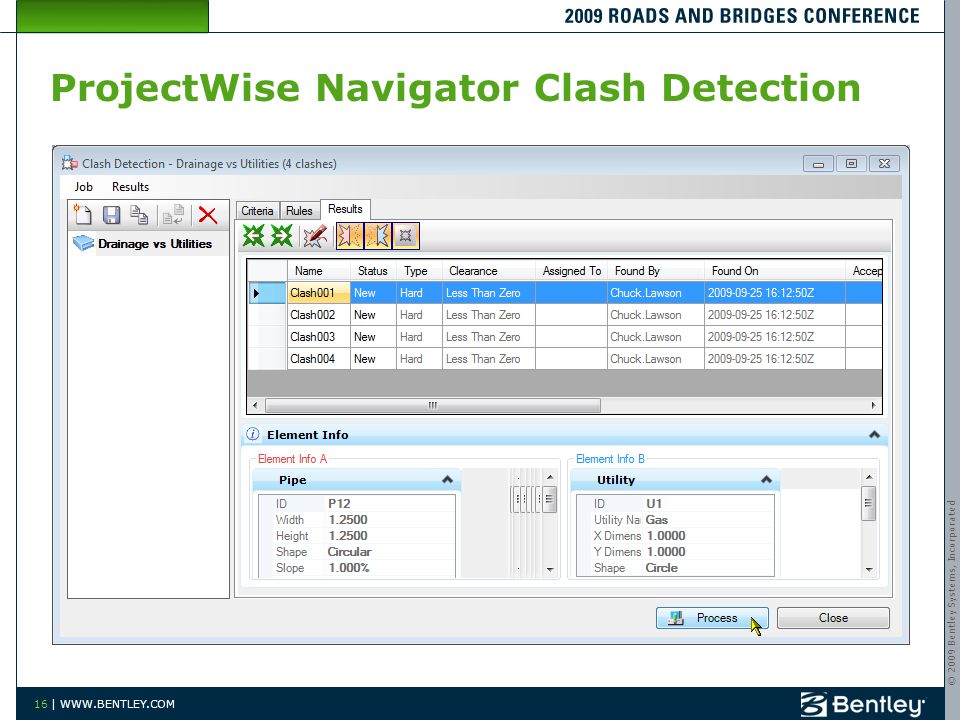Click the Bentley logo

pyautogui.click(x=862, y=704)
